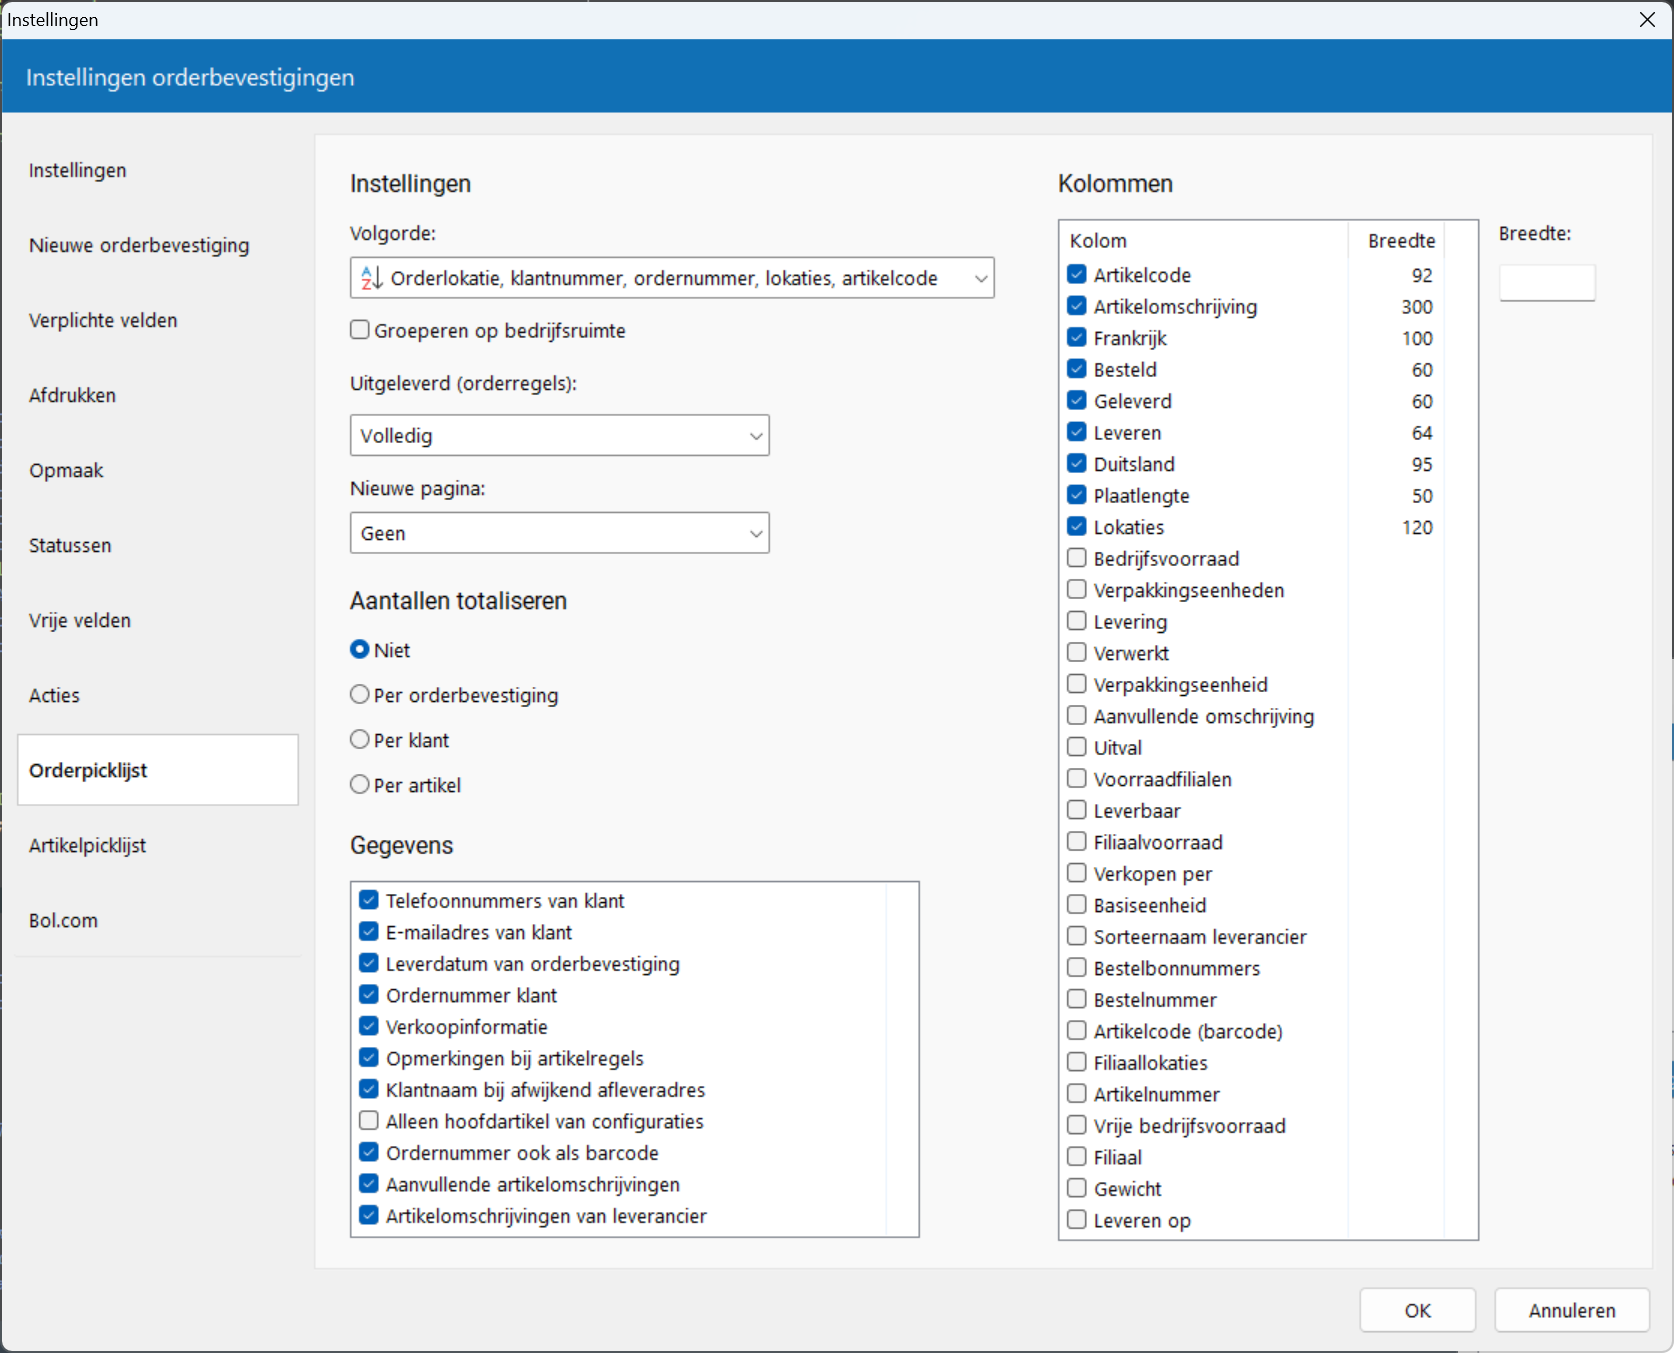
Task: Enable Groeperen op bedrijfsruimte checkbox
Action: coord(360,330)
